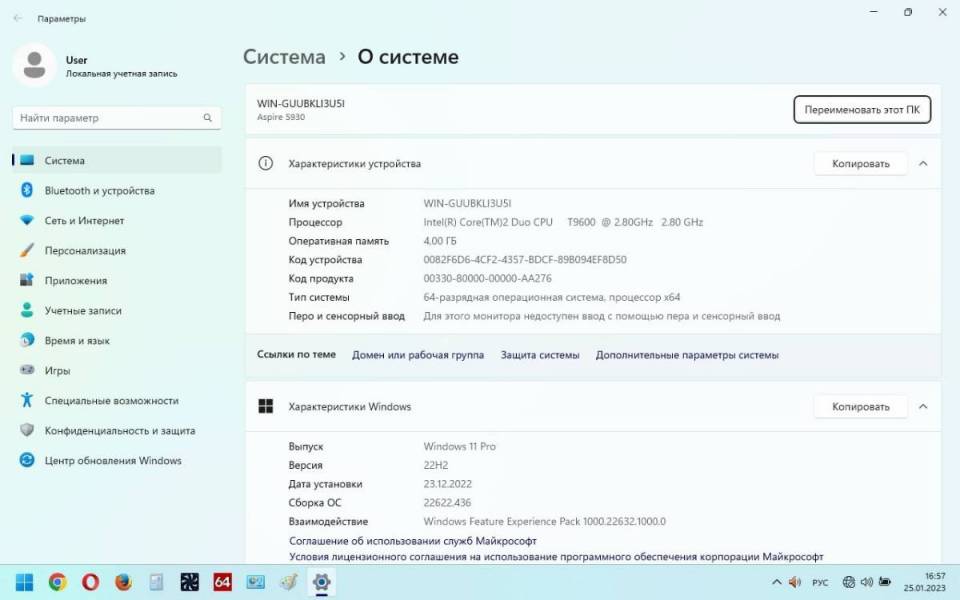Image resolution: width=960 pixels, height=600 pixels.
Task: Collapse the Характеристики устройства section
Action: pos(923,163)
